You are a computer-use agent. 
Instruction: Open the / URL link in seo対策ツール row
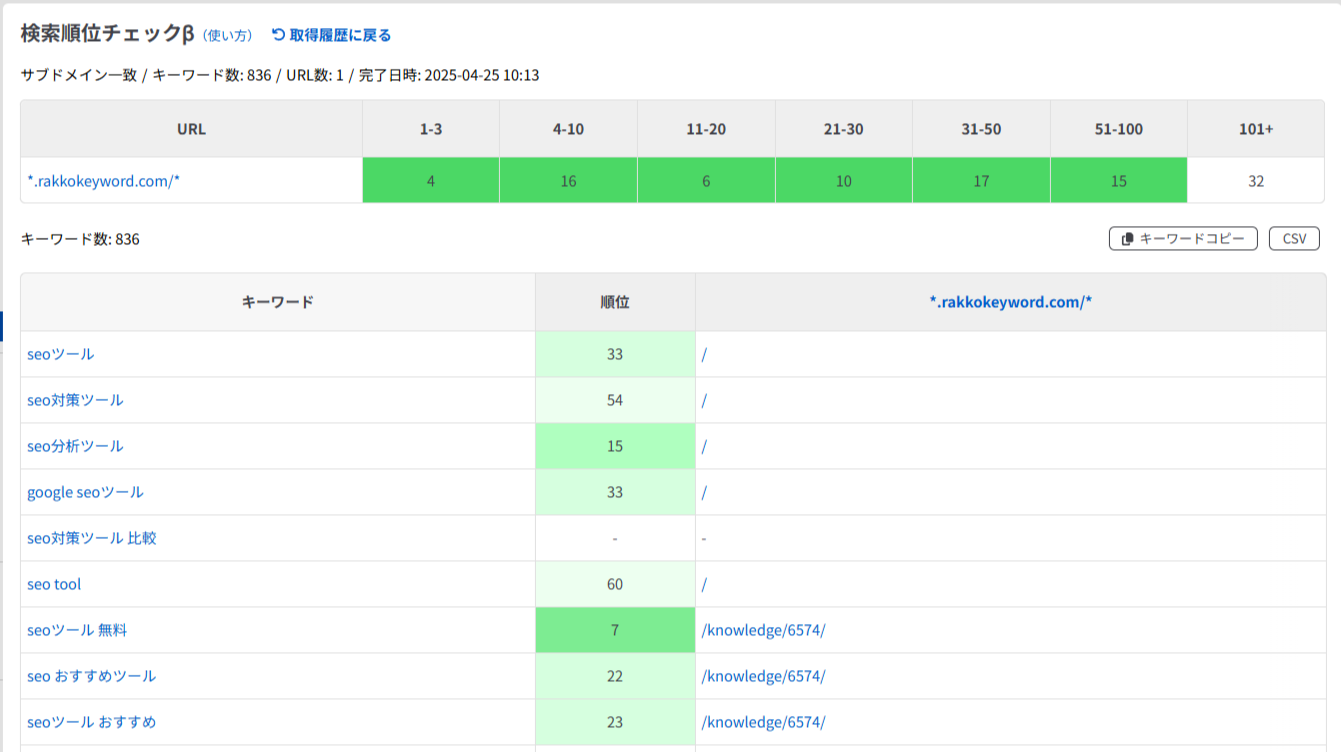point(704,400)
